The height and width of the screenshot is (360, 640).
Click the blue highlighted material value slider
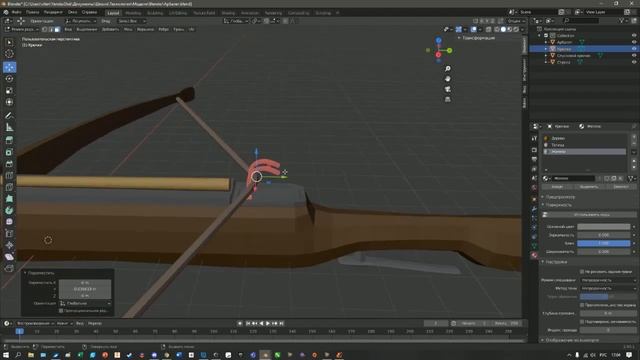(604, 243)
